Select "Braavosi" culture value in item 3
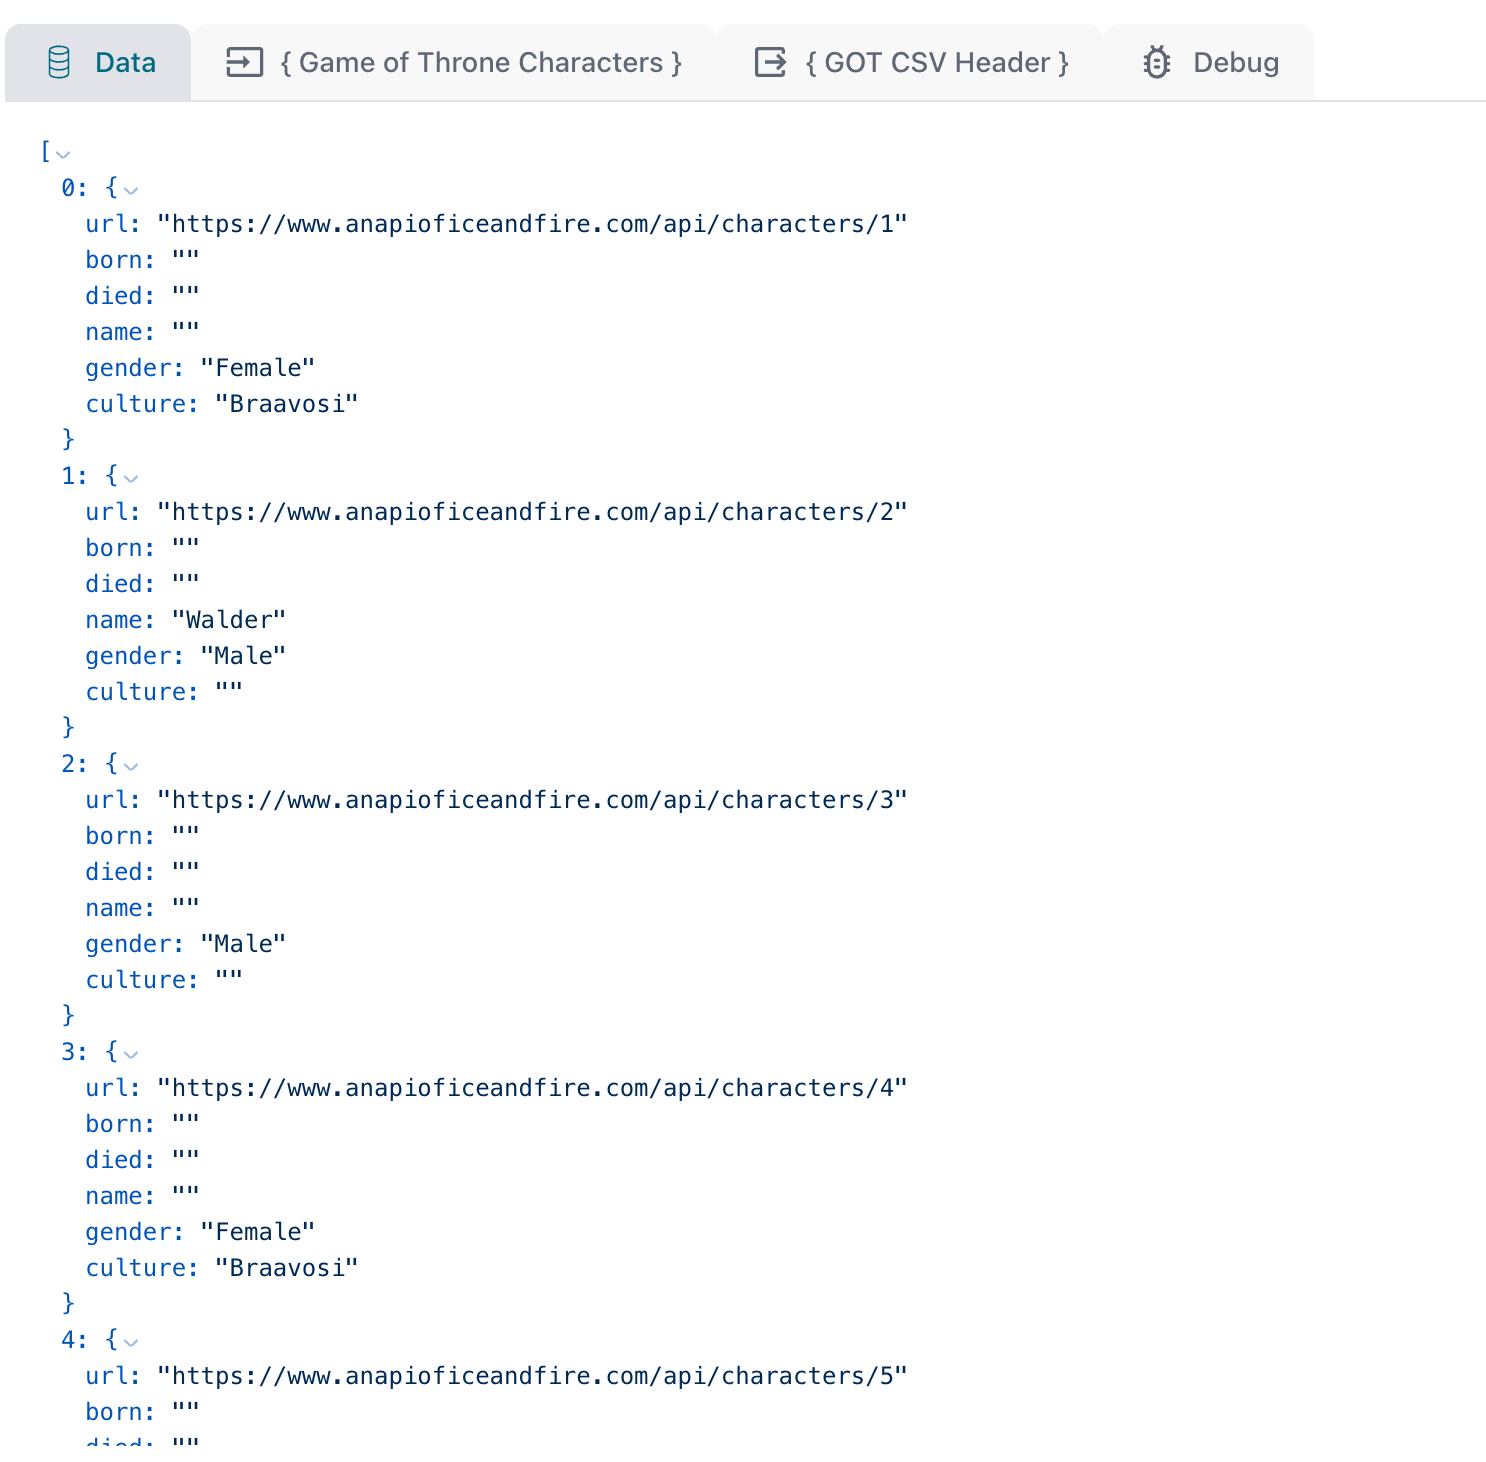1486x1462 pixels. [287, 1268]
